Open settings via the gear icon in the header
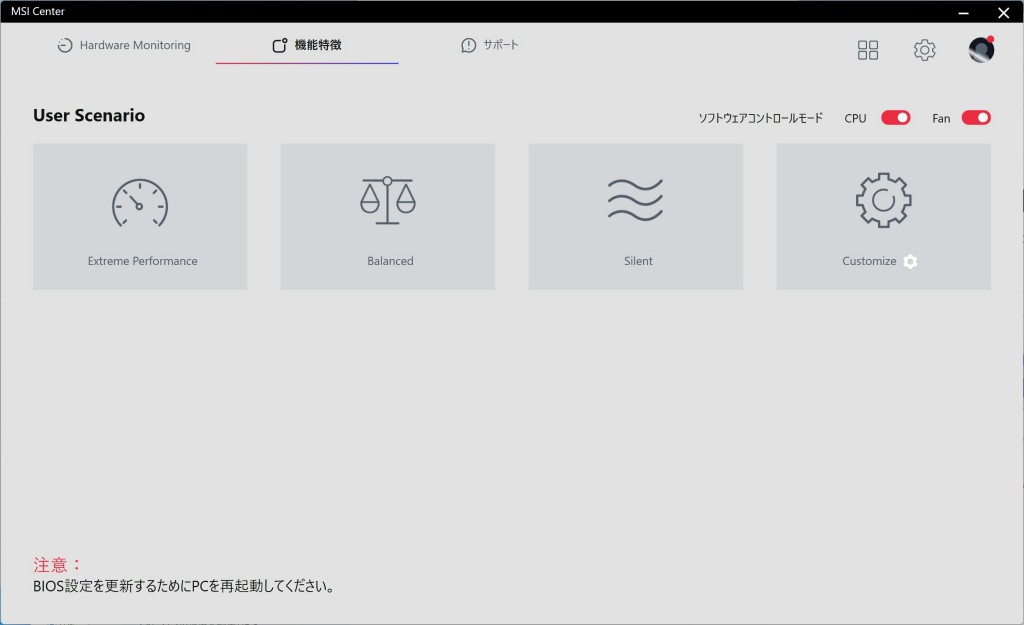The image size is (1024, 625). (x=924, y=50)
